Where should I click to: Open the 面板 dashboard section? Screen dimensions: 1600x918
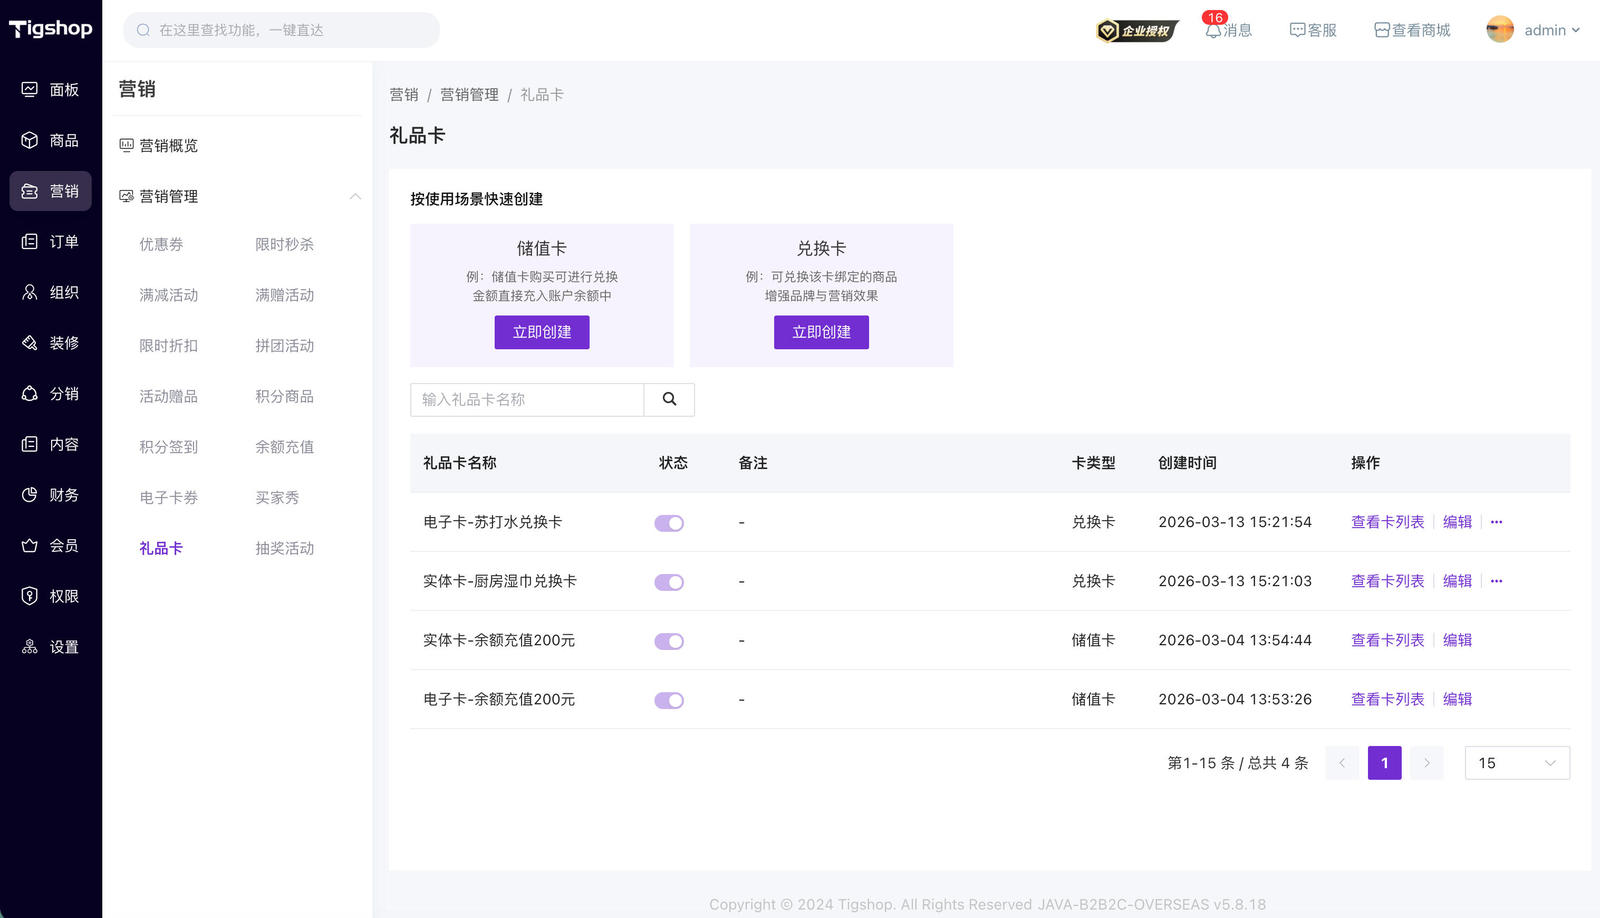pos(51,89)
